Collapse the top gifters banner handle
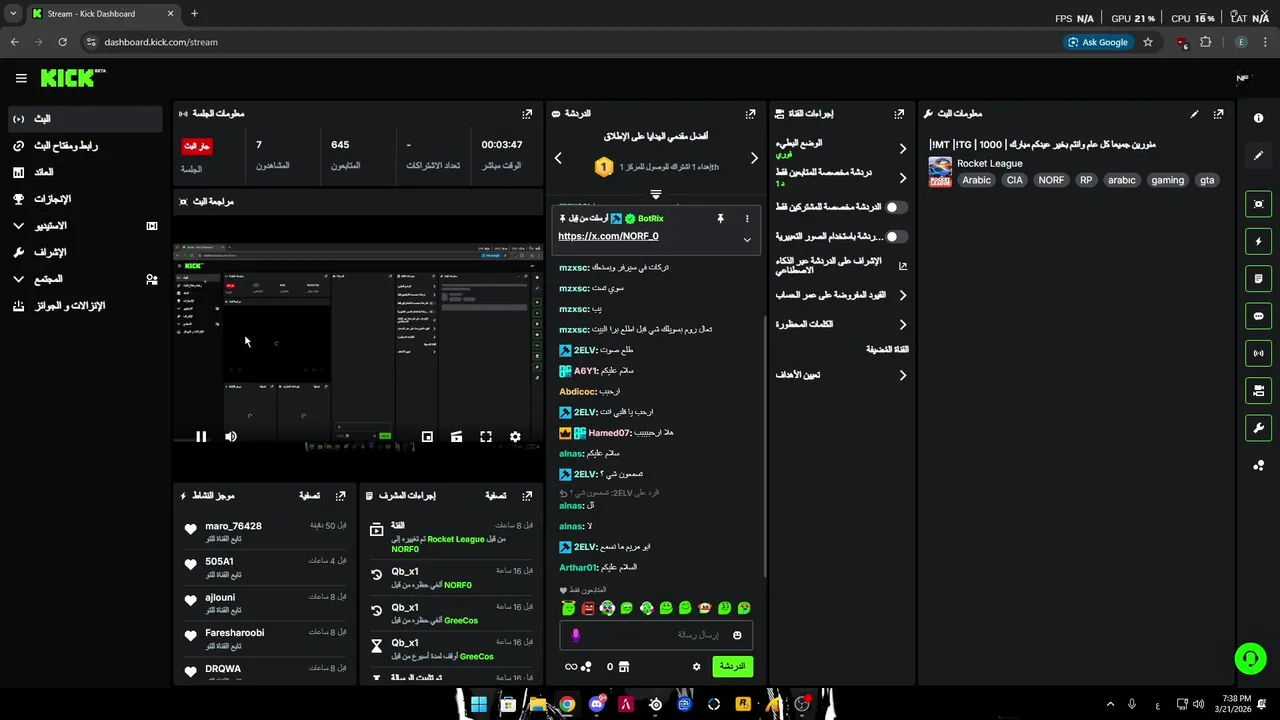Image resolution: width=1280 pixels, height=720 pixels. click(x=656, y=194)
